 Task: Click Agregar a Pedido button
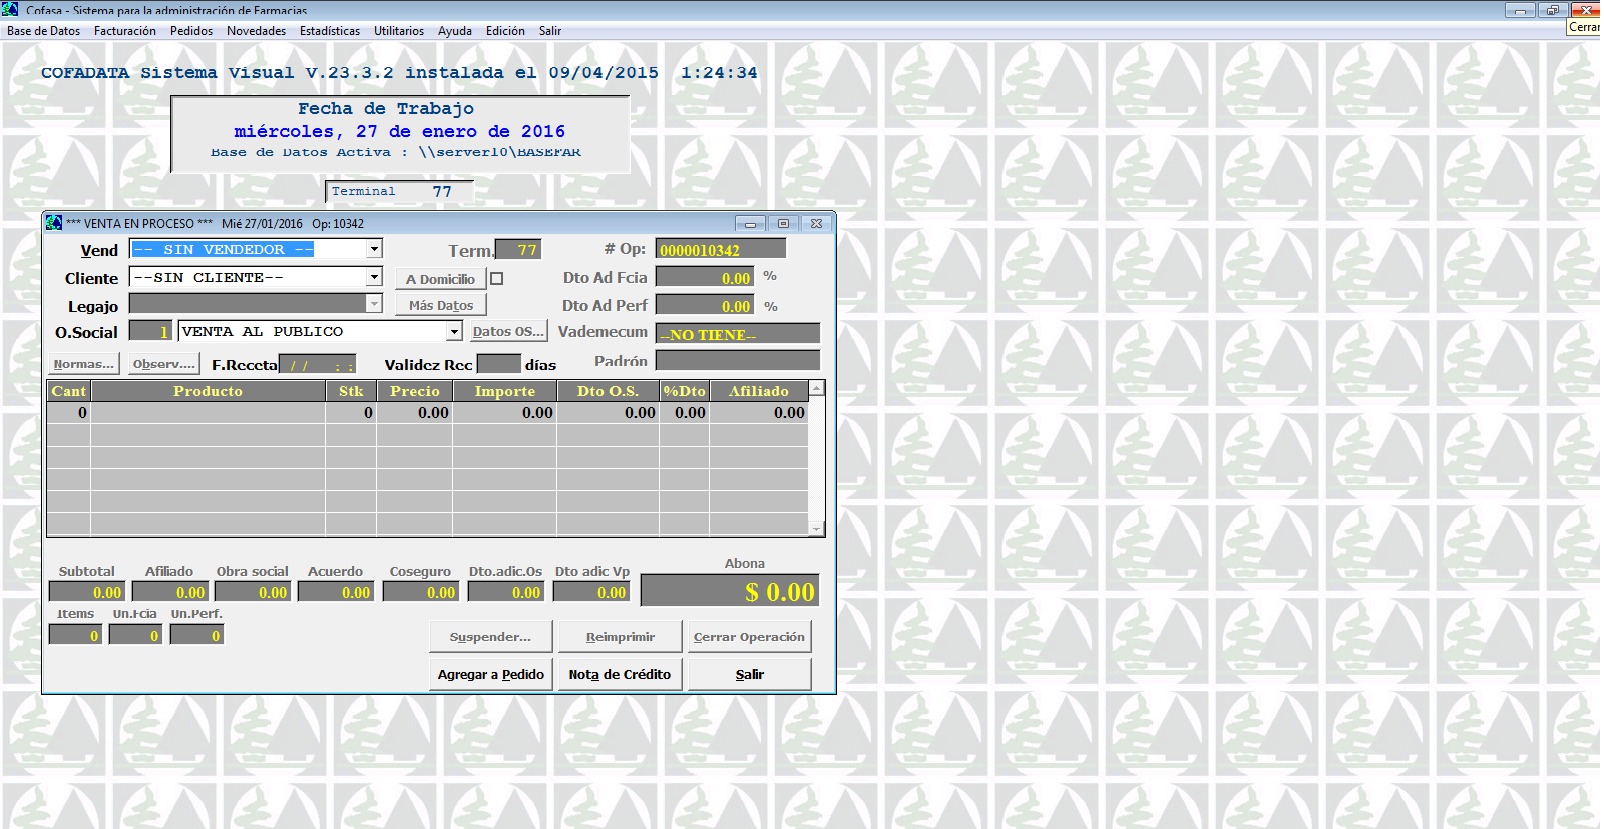pyautogui.click(x=490, y=675)
